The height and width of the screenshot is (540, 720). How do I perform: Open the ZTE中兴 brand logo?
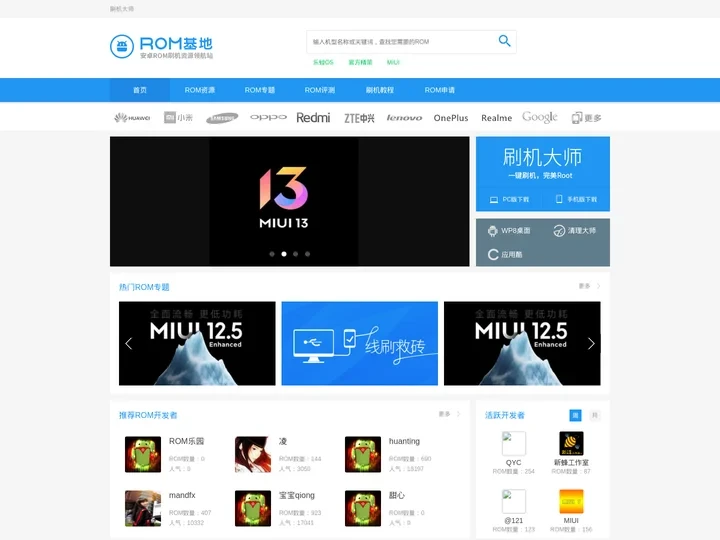pyautogui.click(x=359, y=118)
